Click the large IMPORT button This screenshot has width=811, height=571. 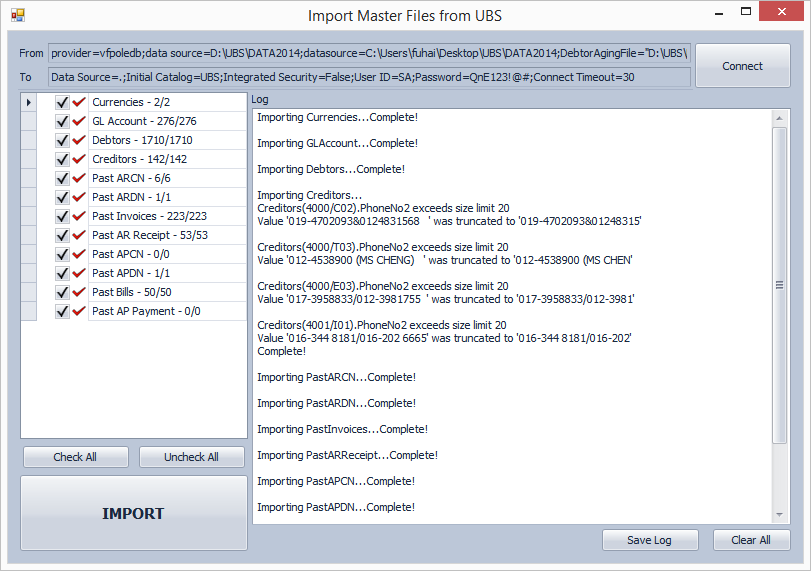point(133,513)
